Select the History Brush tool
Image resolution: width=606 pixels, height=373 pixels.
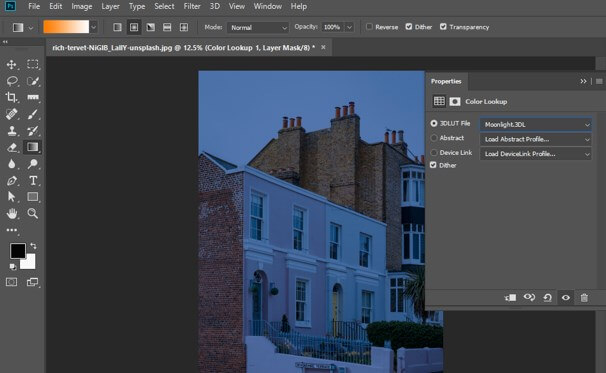[33, 131]
